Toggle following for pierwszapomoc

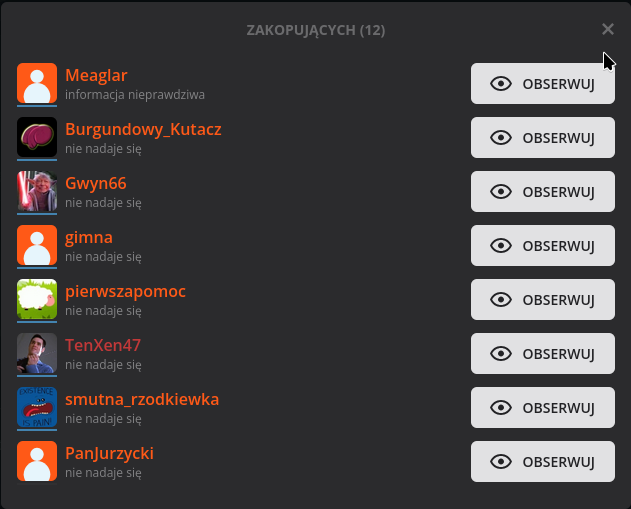click(x=542, y=300)
